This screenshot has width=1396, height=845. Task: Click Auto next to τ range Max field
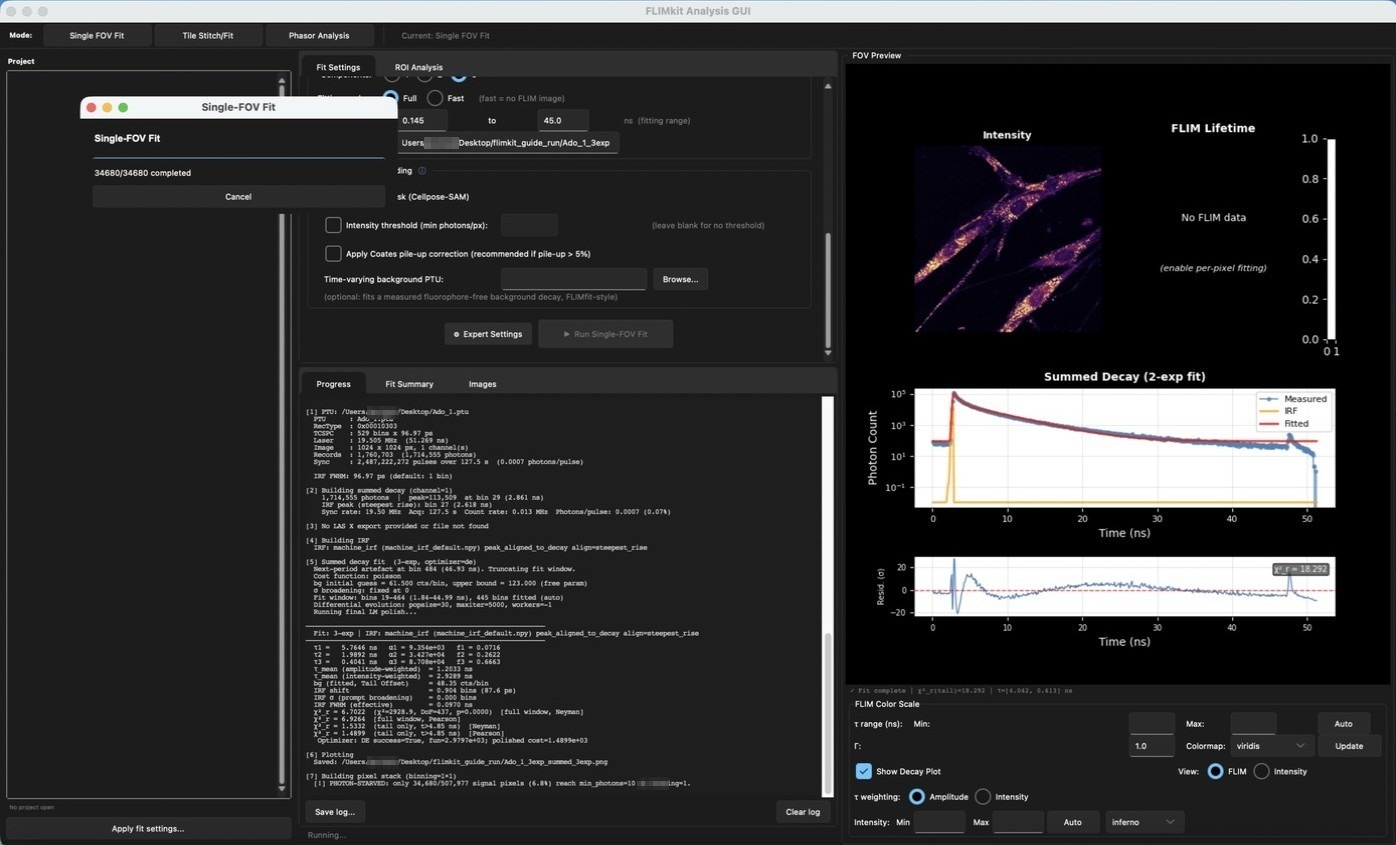point(1343,723)
